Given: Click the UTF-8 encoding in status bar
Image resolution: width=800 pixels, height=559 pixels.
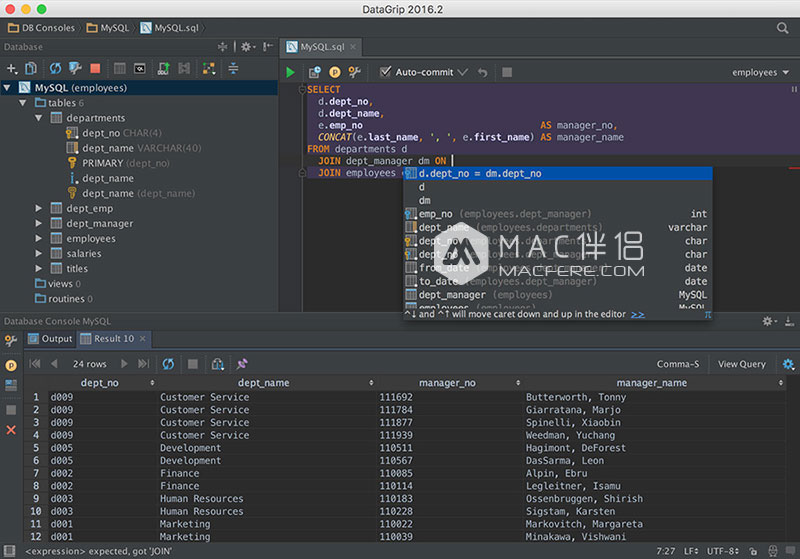Looking at the screenshot, I should pos(722,551).
